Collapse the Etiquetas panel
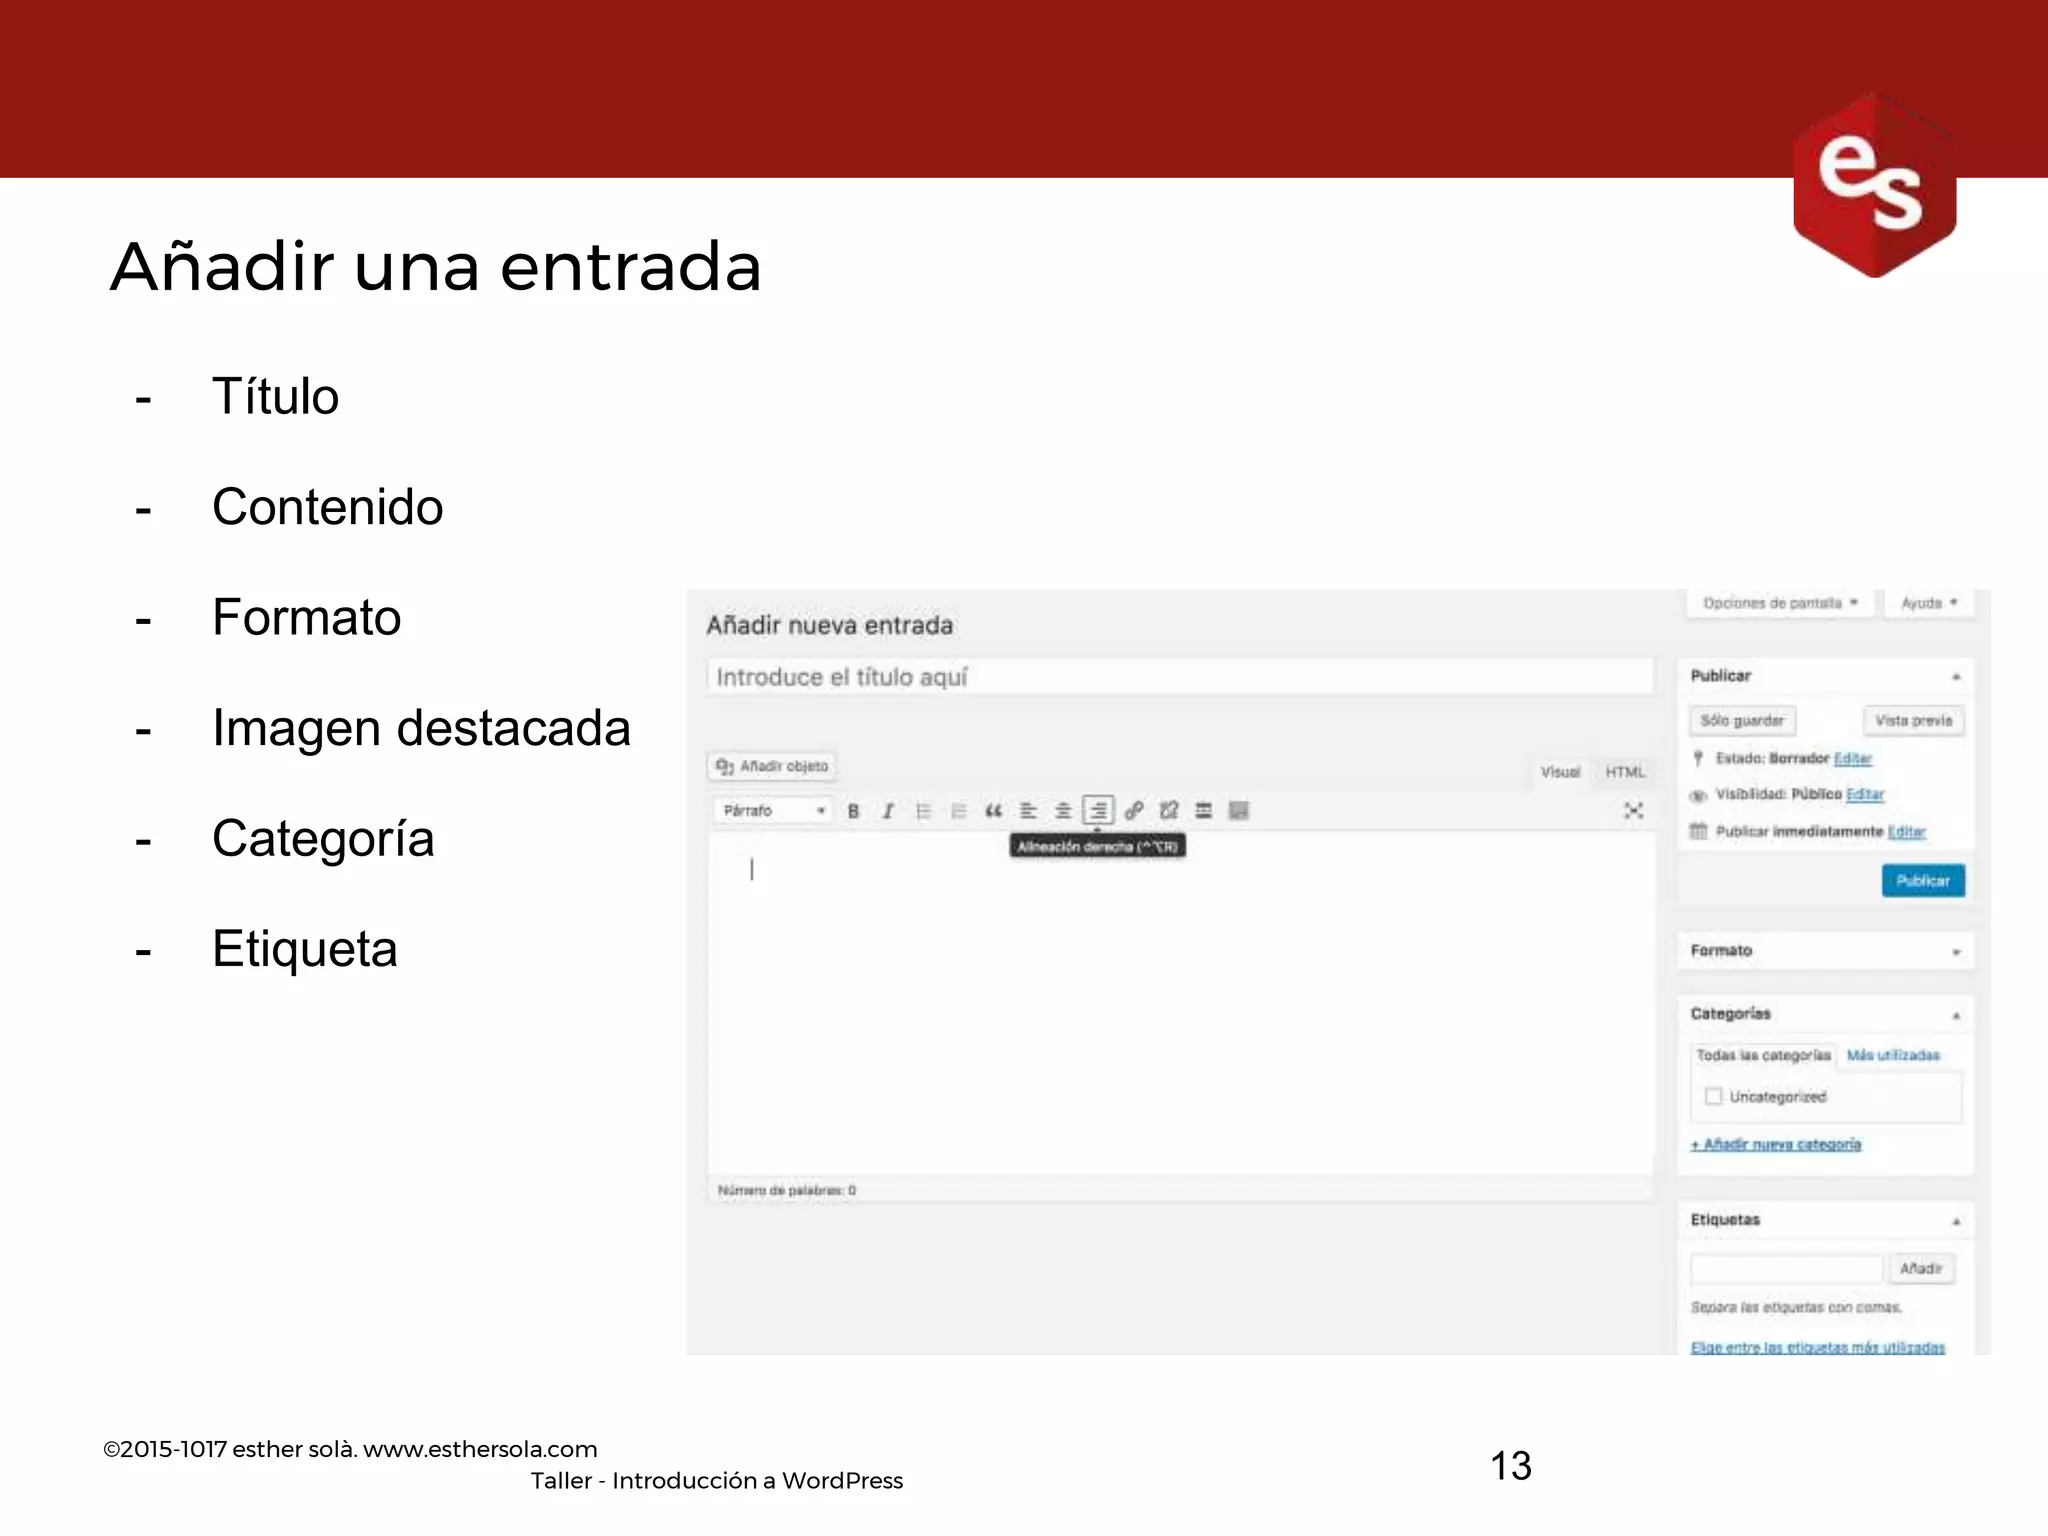Viewport: 2048px width, 1536px height. (1956, 1221)
